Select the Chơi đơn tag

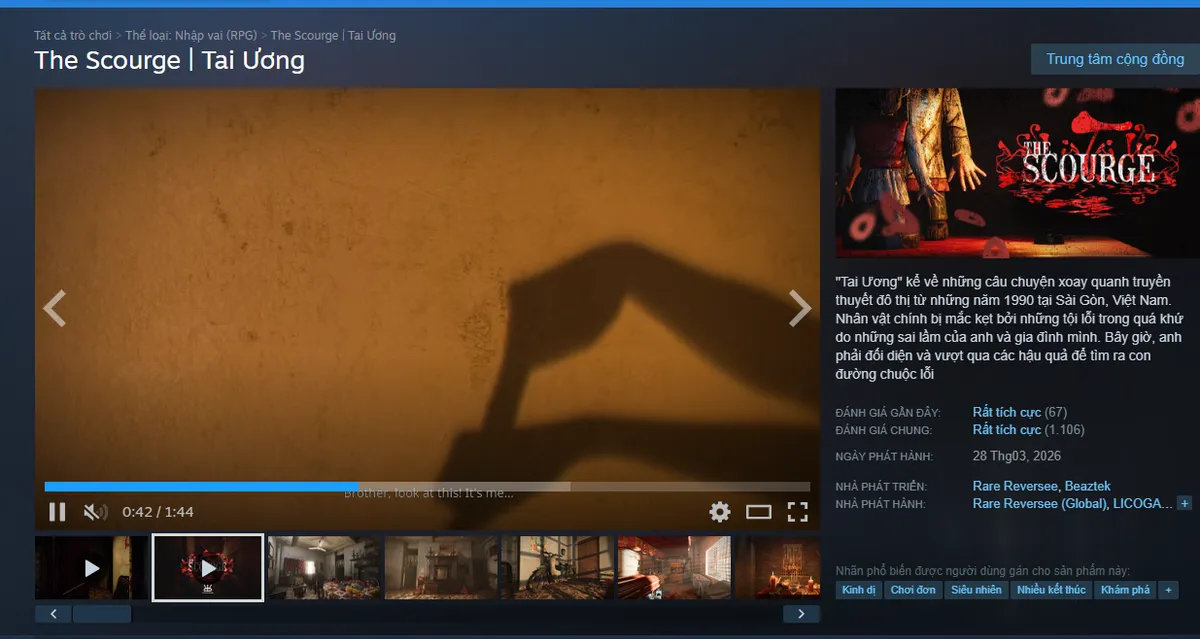[913, 590]
